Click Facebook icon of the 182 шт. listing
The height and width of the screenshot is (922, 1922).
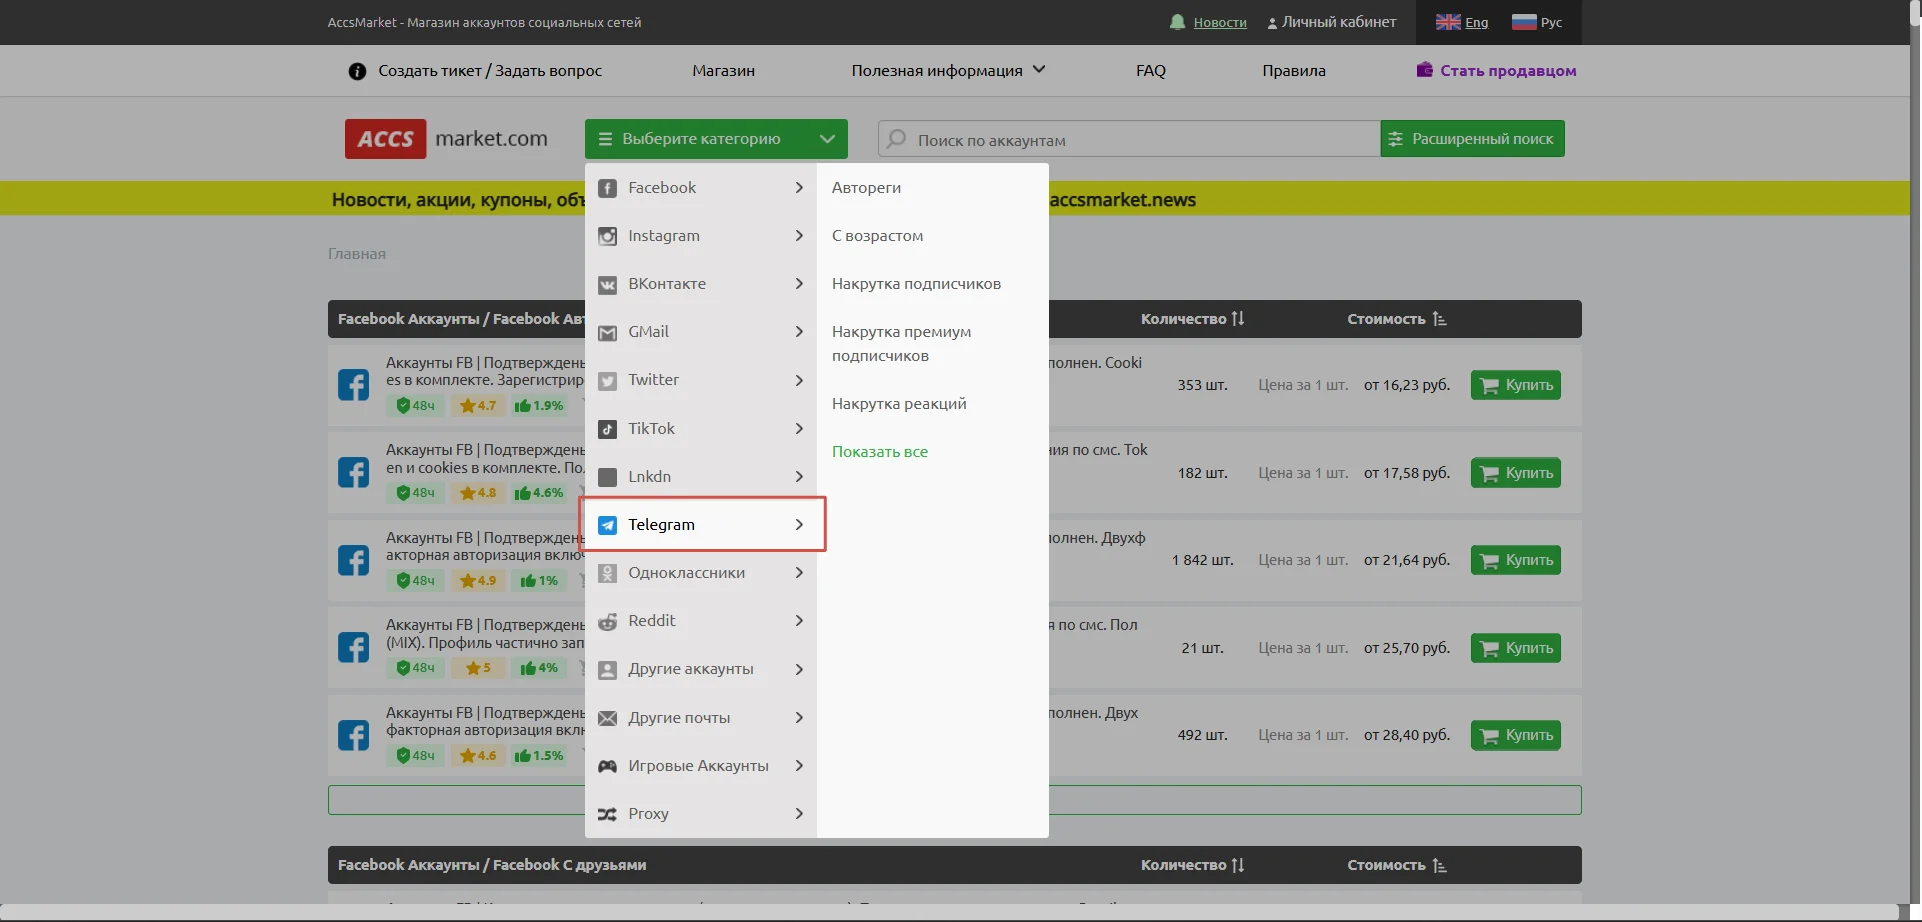[x=353, y=472]
